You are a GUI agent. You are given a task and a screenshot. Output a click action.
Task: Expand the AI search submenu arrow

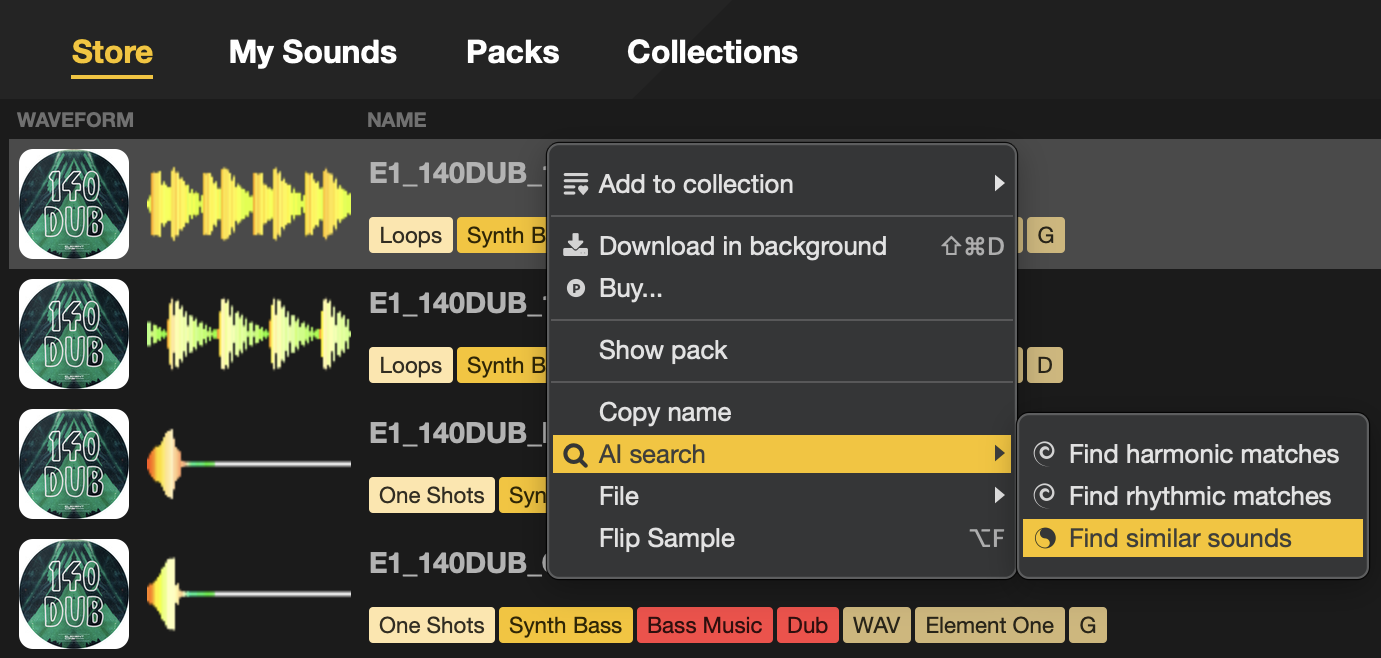[998, 454]
